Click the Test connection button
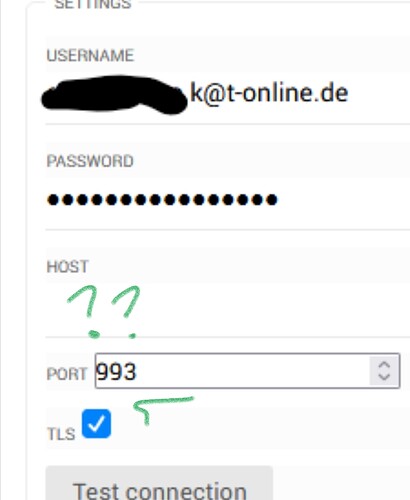Viewport: 410px width, 500px height. pyautogui.click(x=159, y=483)
